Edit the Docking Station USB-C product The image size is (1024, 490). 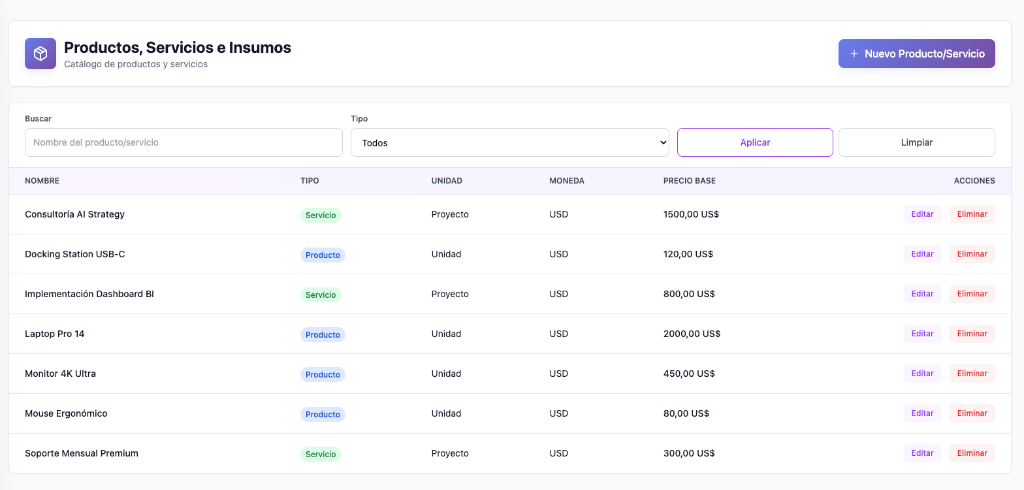(x=922, y=254)
